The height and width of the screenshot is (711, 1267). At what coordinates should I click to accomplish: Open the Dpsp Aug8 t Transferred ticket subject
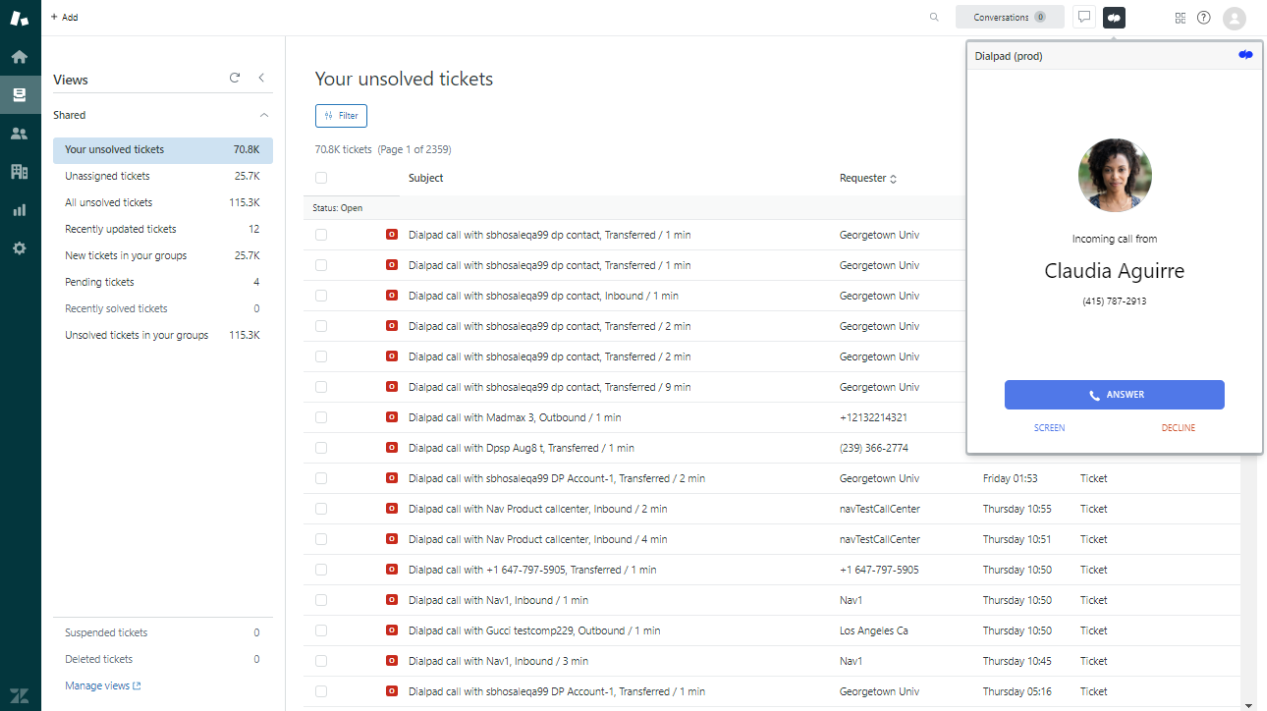(x=521, y=448)
